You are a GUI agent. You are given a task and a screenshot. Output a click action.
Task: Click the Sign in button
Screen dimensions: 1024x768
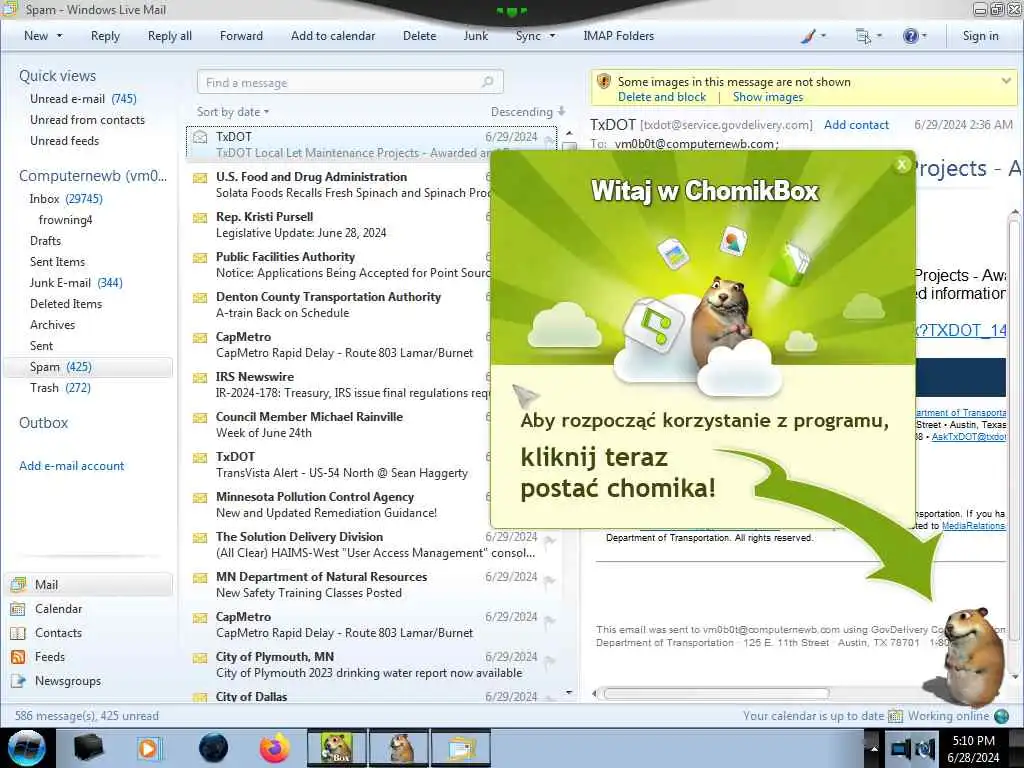(980, 36)
